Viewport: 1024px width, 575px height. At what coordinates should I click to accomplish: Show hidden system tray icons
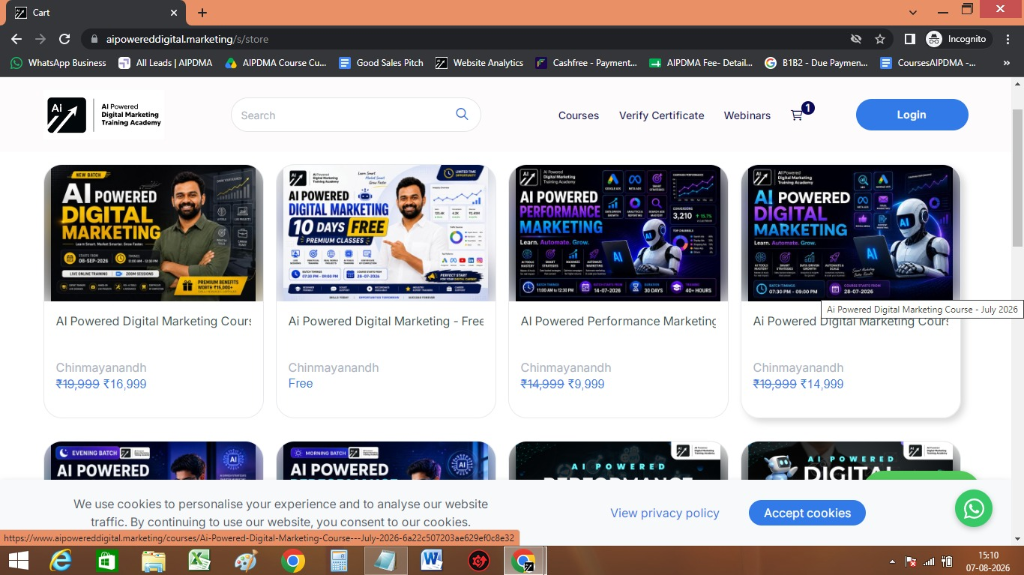(x=892, y=561)
